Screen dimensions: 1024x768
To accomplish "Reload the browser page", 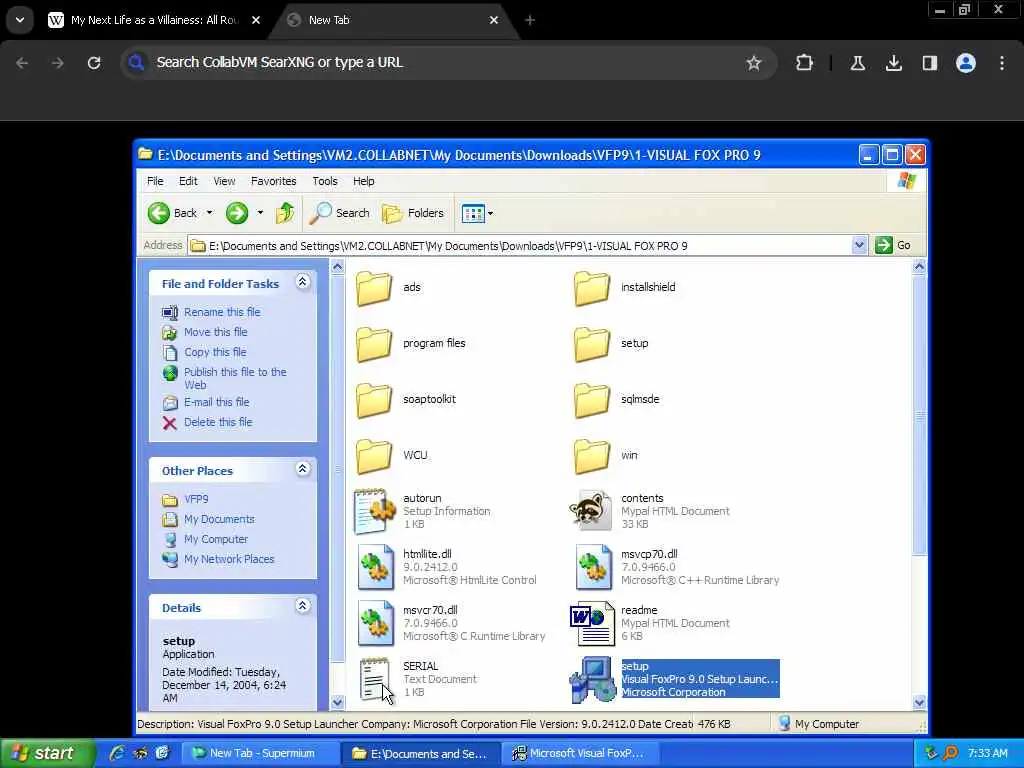I will point(94,63).
